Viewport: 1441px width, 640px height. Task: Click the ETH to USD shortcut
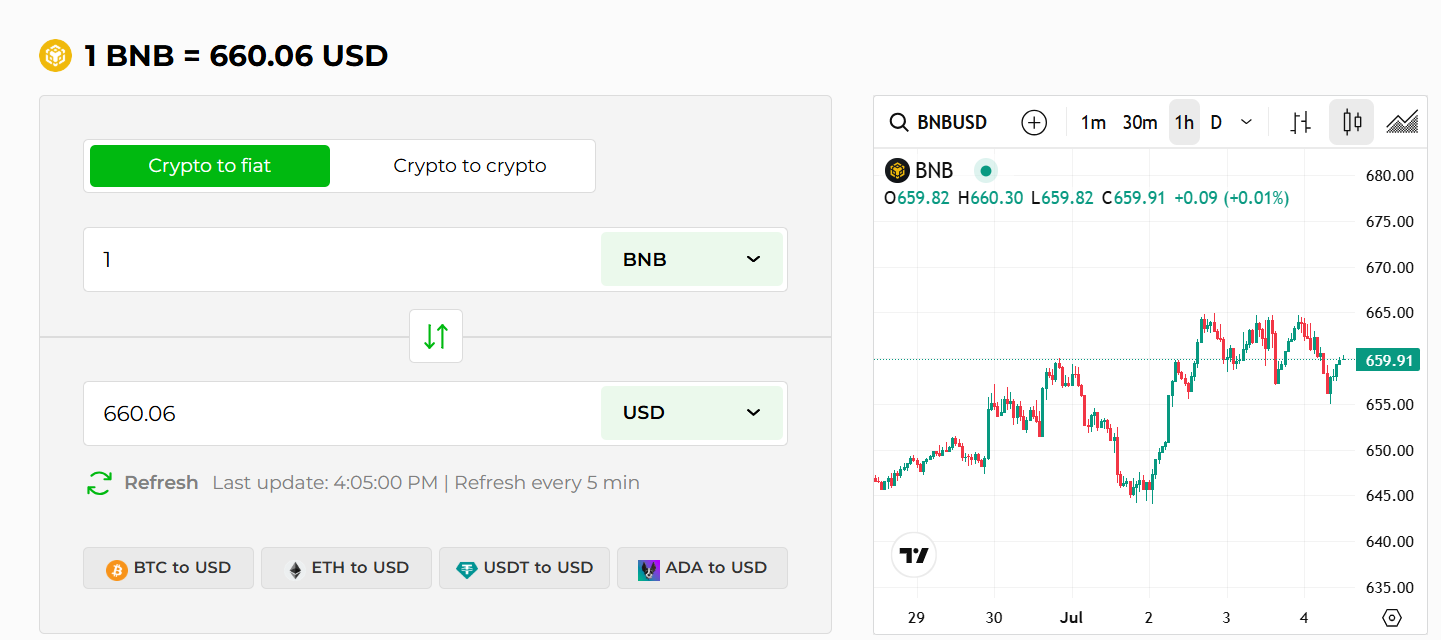[x=346, y=567]
